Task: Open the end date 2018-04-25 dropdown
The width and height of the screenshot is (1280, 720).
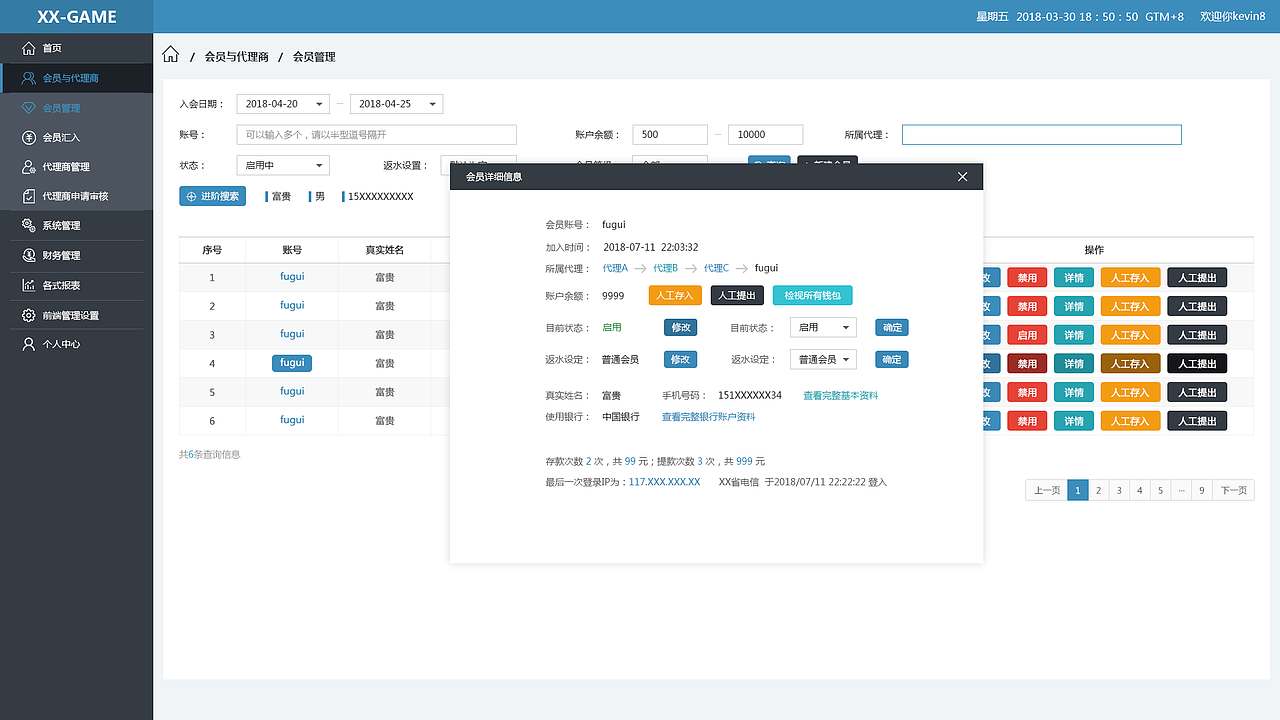Action: pyautogui.click(x=396, y=104)
